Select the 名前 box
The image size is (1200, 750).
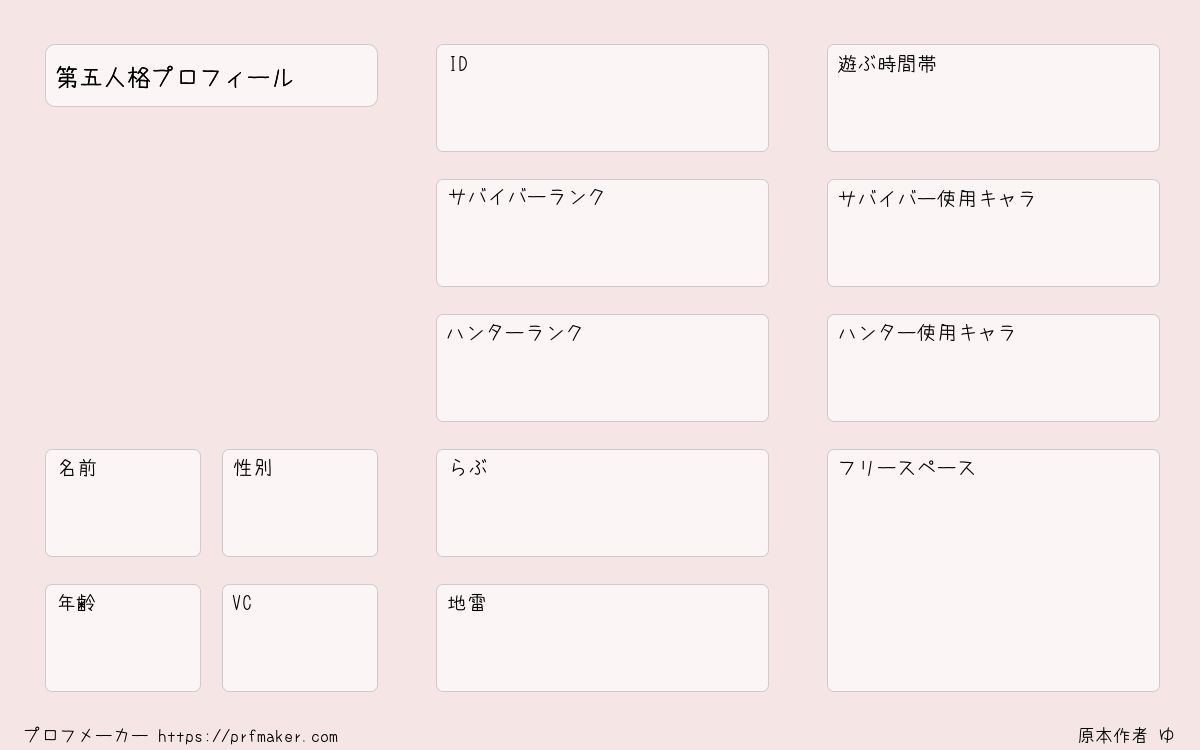tap(123, 503)
